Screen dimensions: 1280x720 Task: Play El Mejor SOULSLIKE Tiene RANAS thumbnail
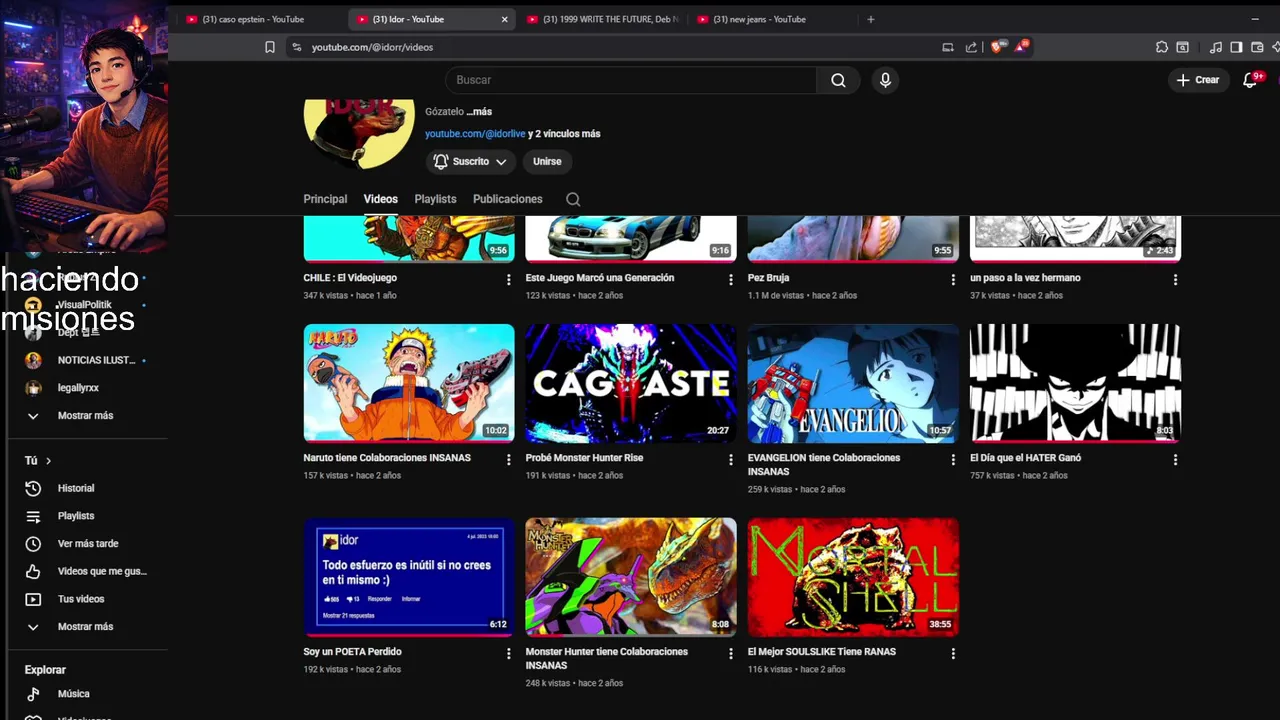point(853,577)
